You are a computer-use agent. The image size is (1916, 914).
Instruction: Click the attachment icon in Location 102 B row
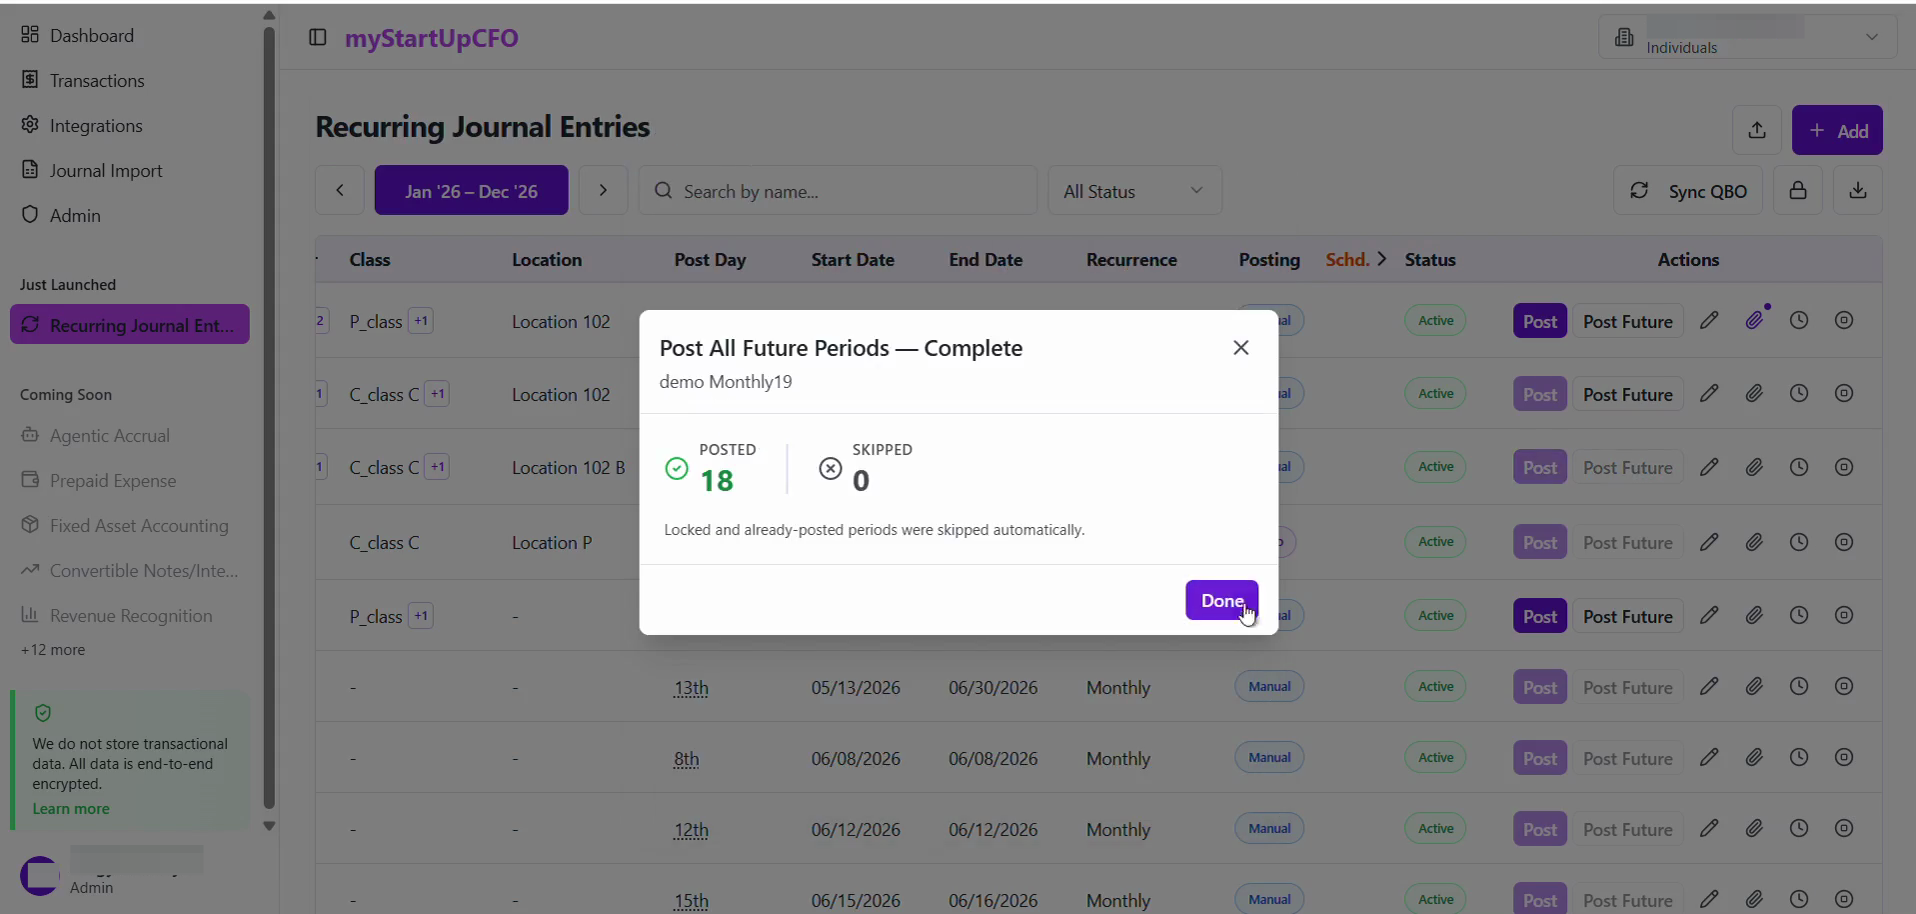[1754, 467]
